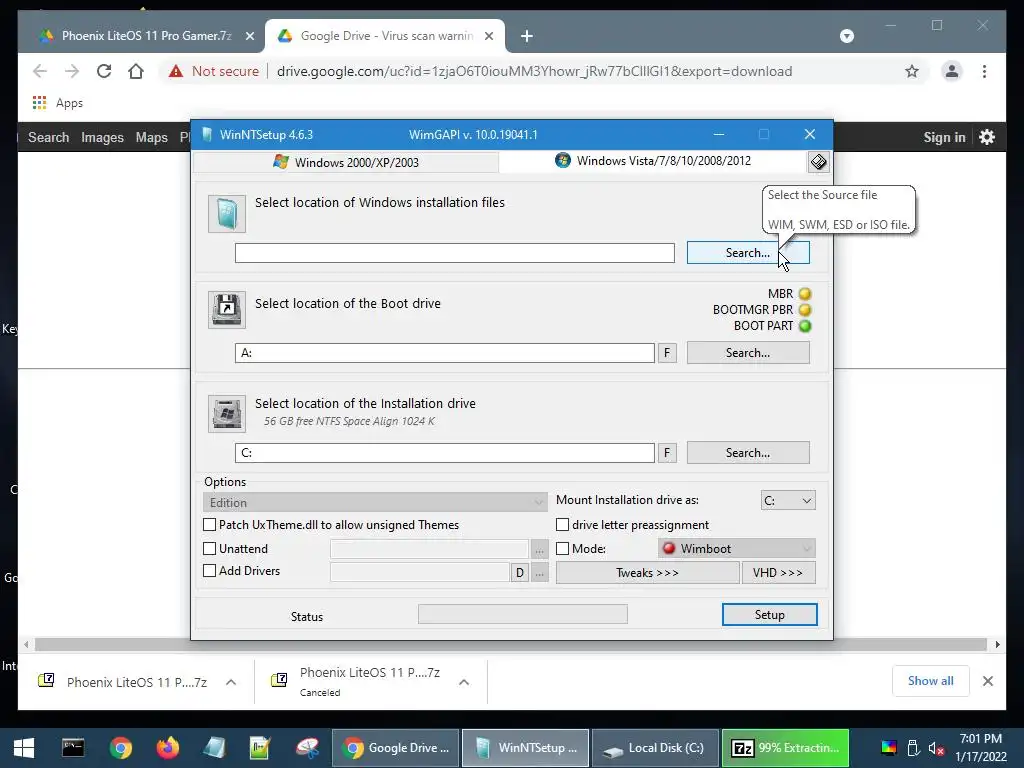Screen dimensions: 1024x768
Task: Switch to Windows 2000/XP/2003 tab
Action: 346,162
